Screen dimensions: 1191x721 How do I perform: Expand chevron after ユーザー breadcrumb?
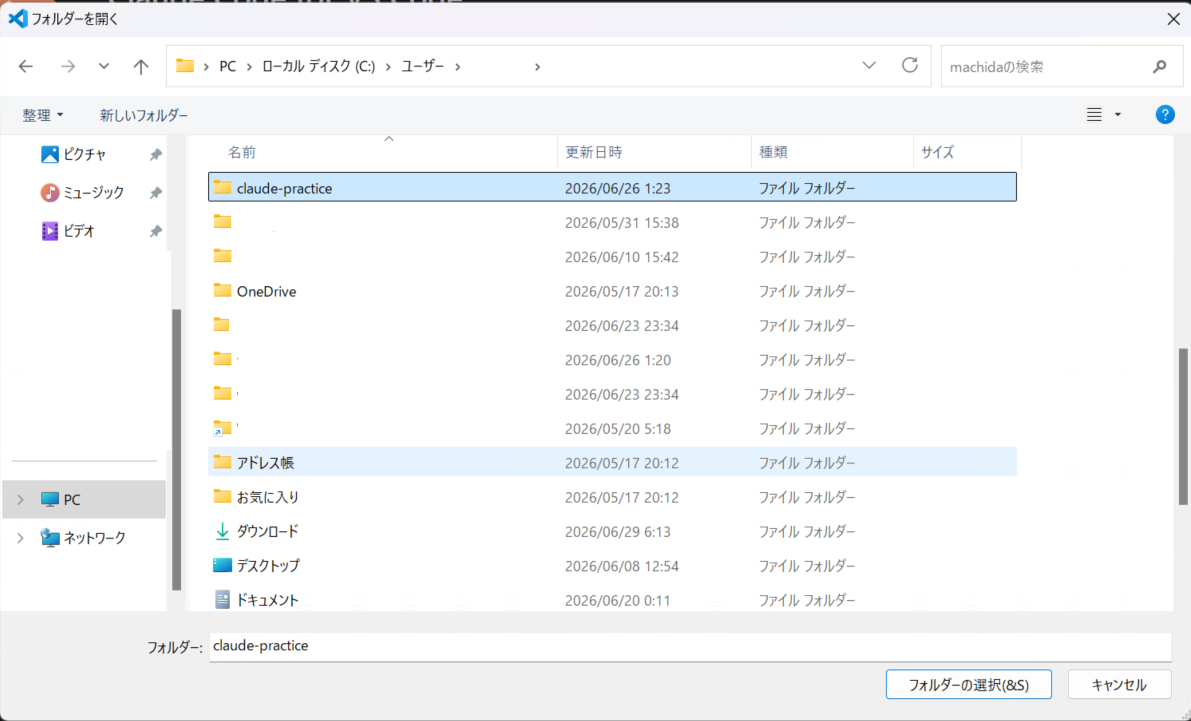tap(457, 67)
